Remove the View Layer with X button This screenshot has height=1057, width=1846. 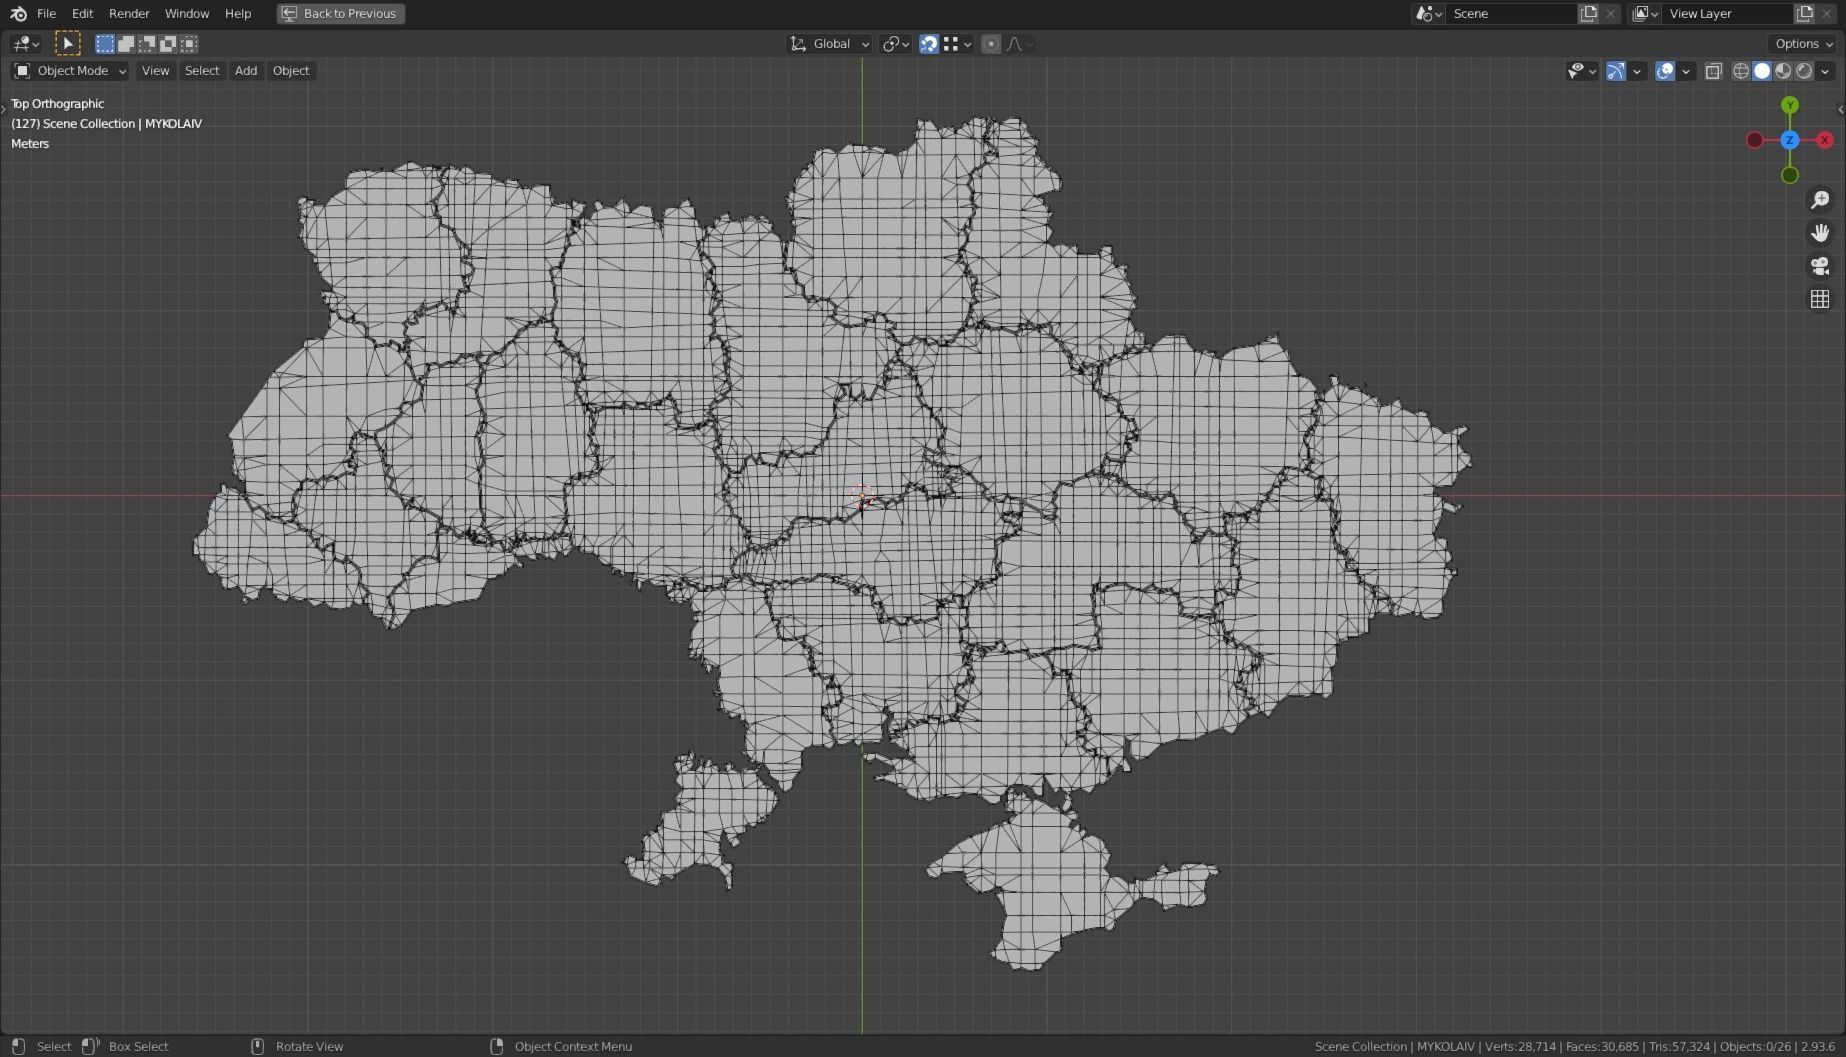[1827, 13]
